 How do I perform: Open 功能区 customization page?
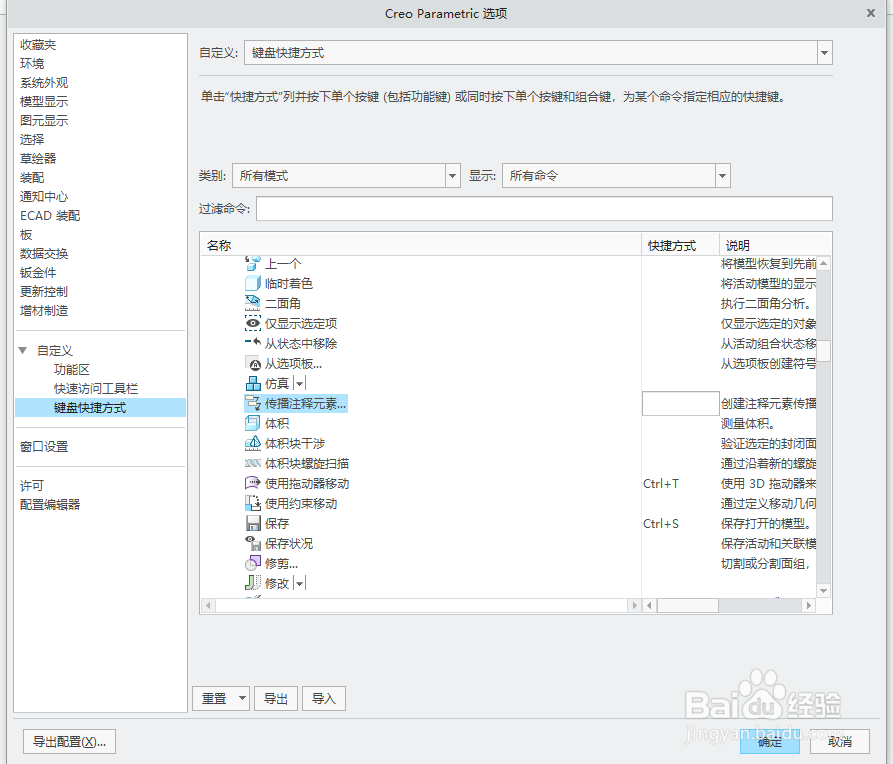tap(72, 369)
